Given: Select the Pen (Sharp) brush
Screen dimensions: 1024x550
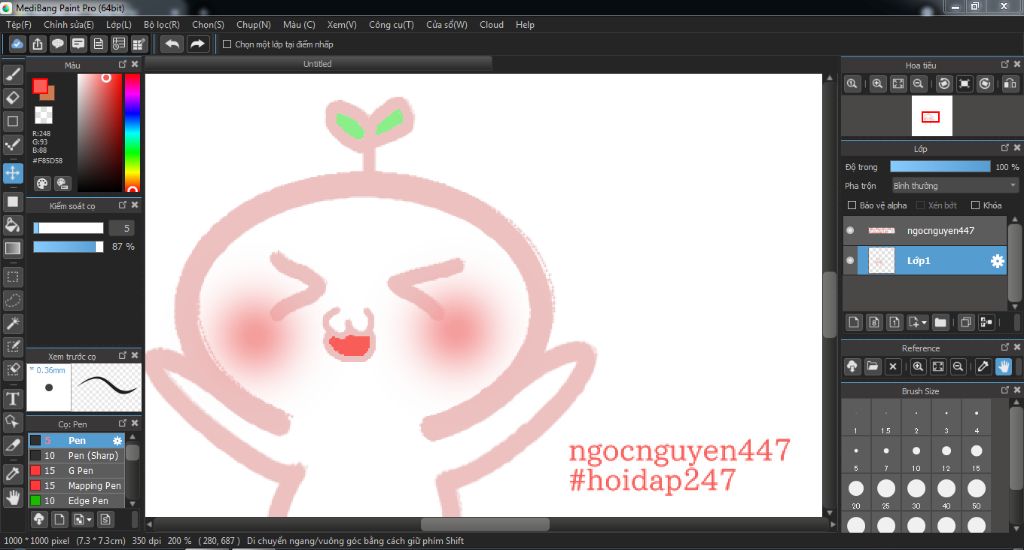Looking at the screenshot, I should [x=76, y=455].
